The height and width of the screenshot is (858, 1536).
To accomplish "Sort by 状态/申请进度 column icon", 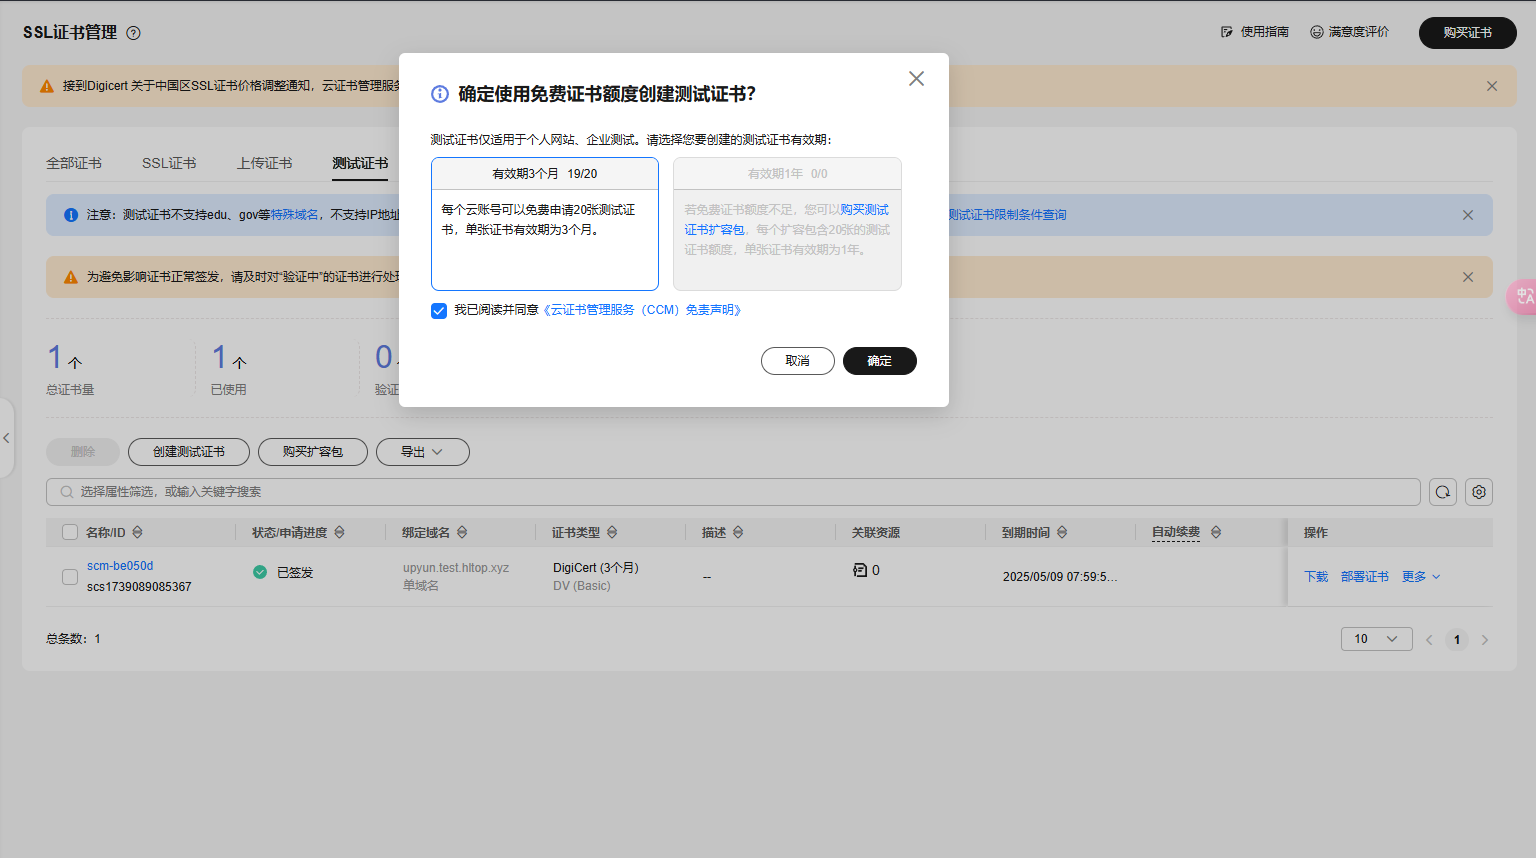I will pyautogui.click(x=340, y=533).
